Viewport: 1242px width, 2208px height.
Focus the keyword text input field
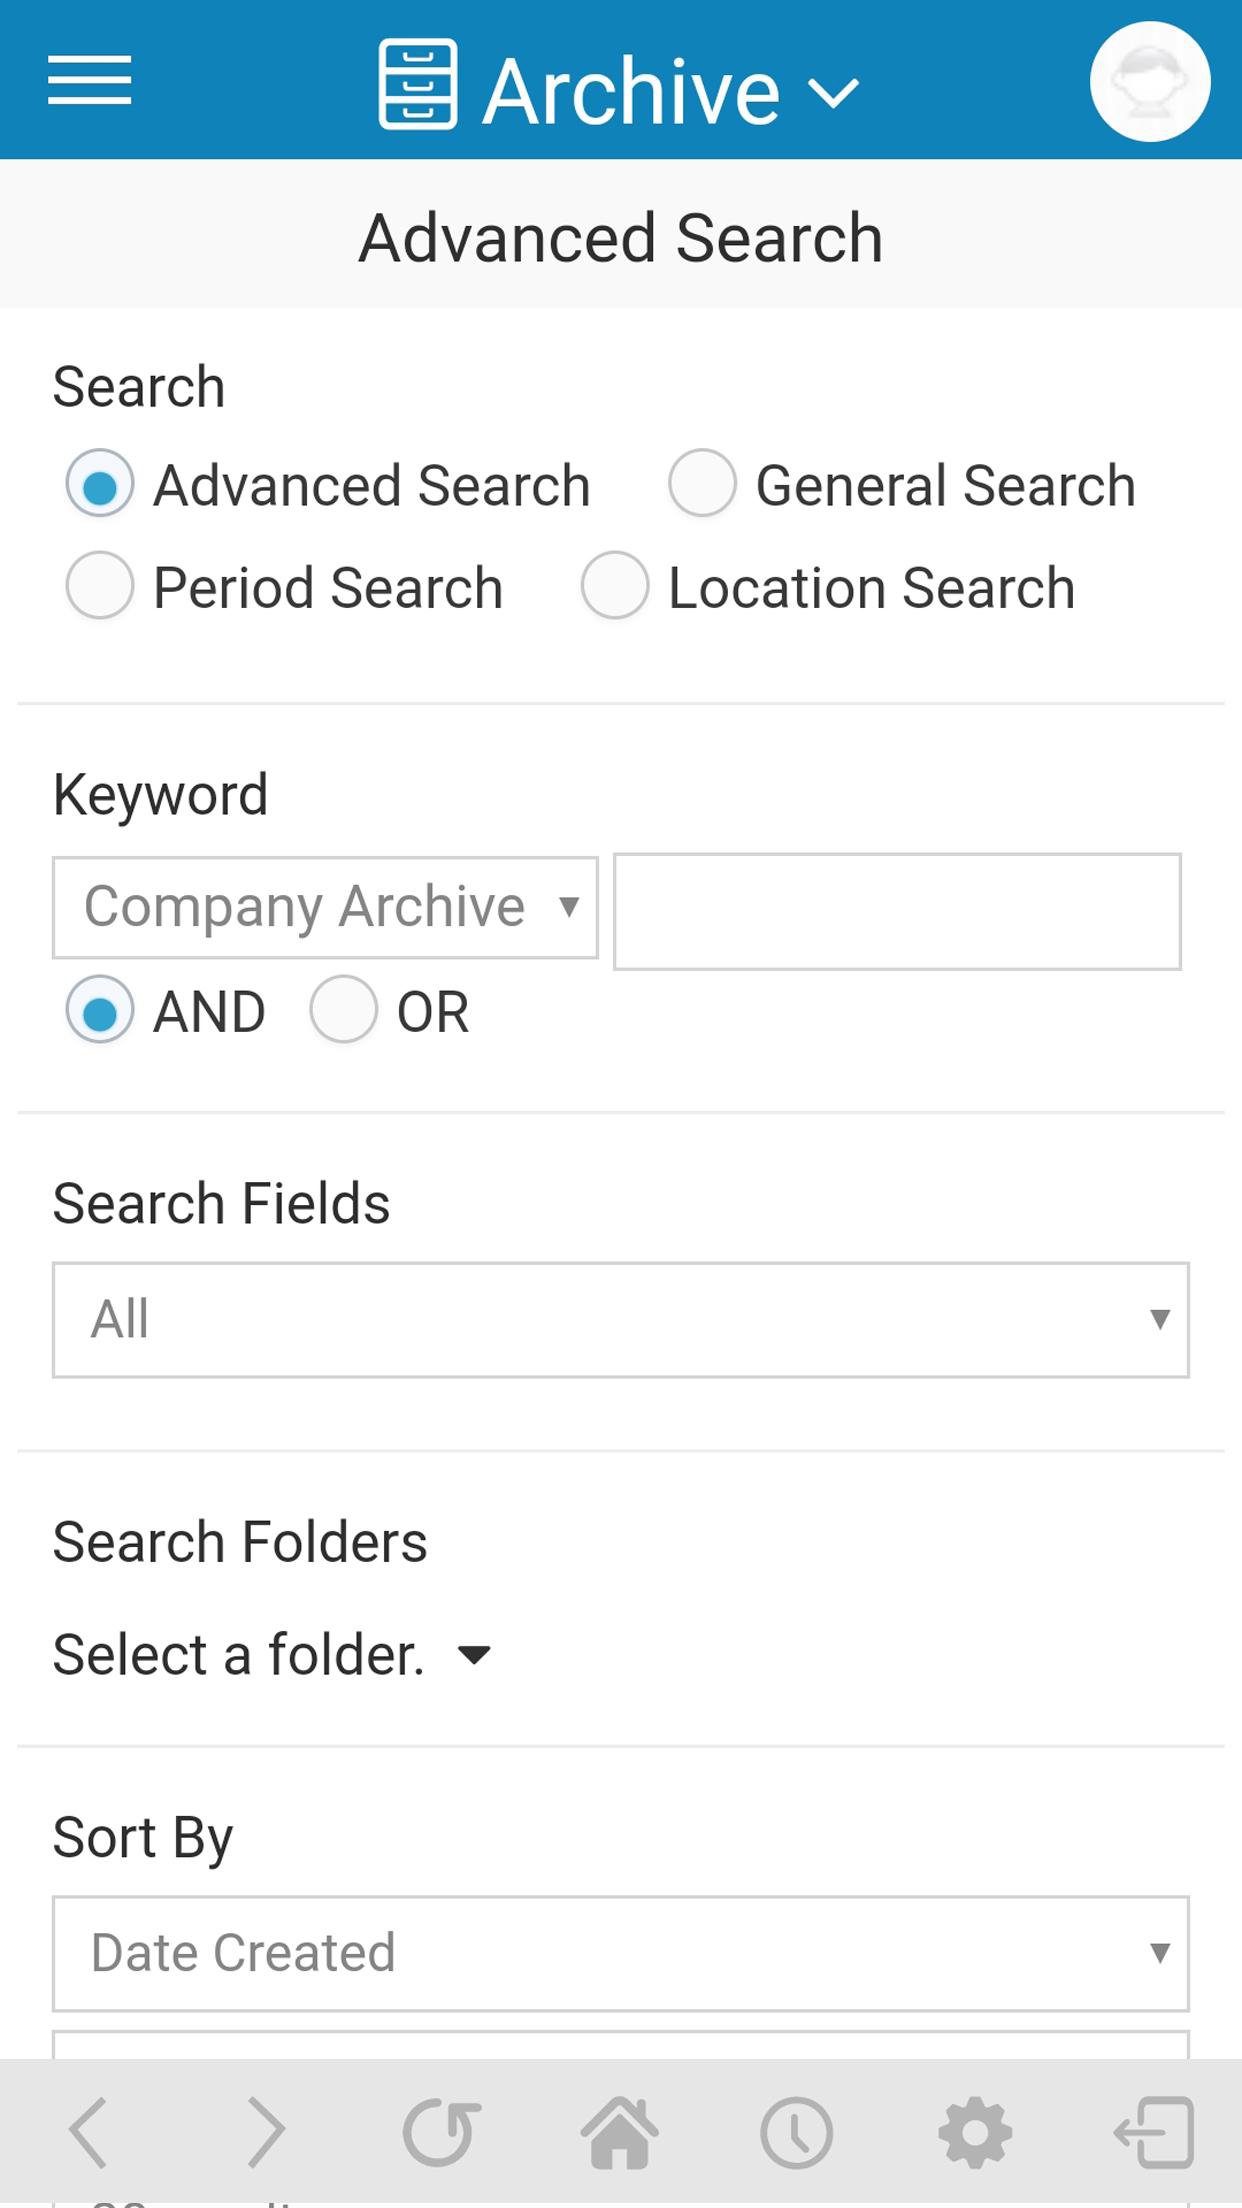897,911
